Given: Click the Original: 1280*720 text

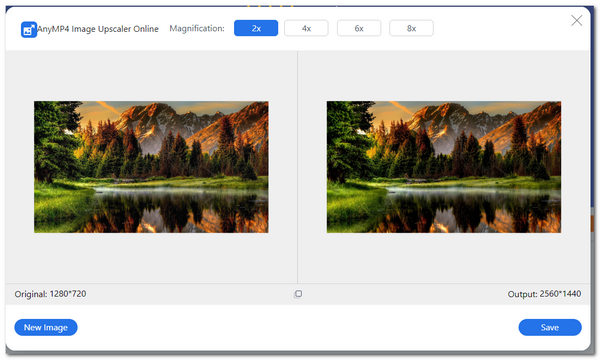Looking at the screenshot, I should [50, 294].
